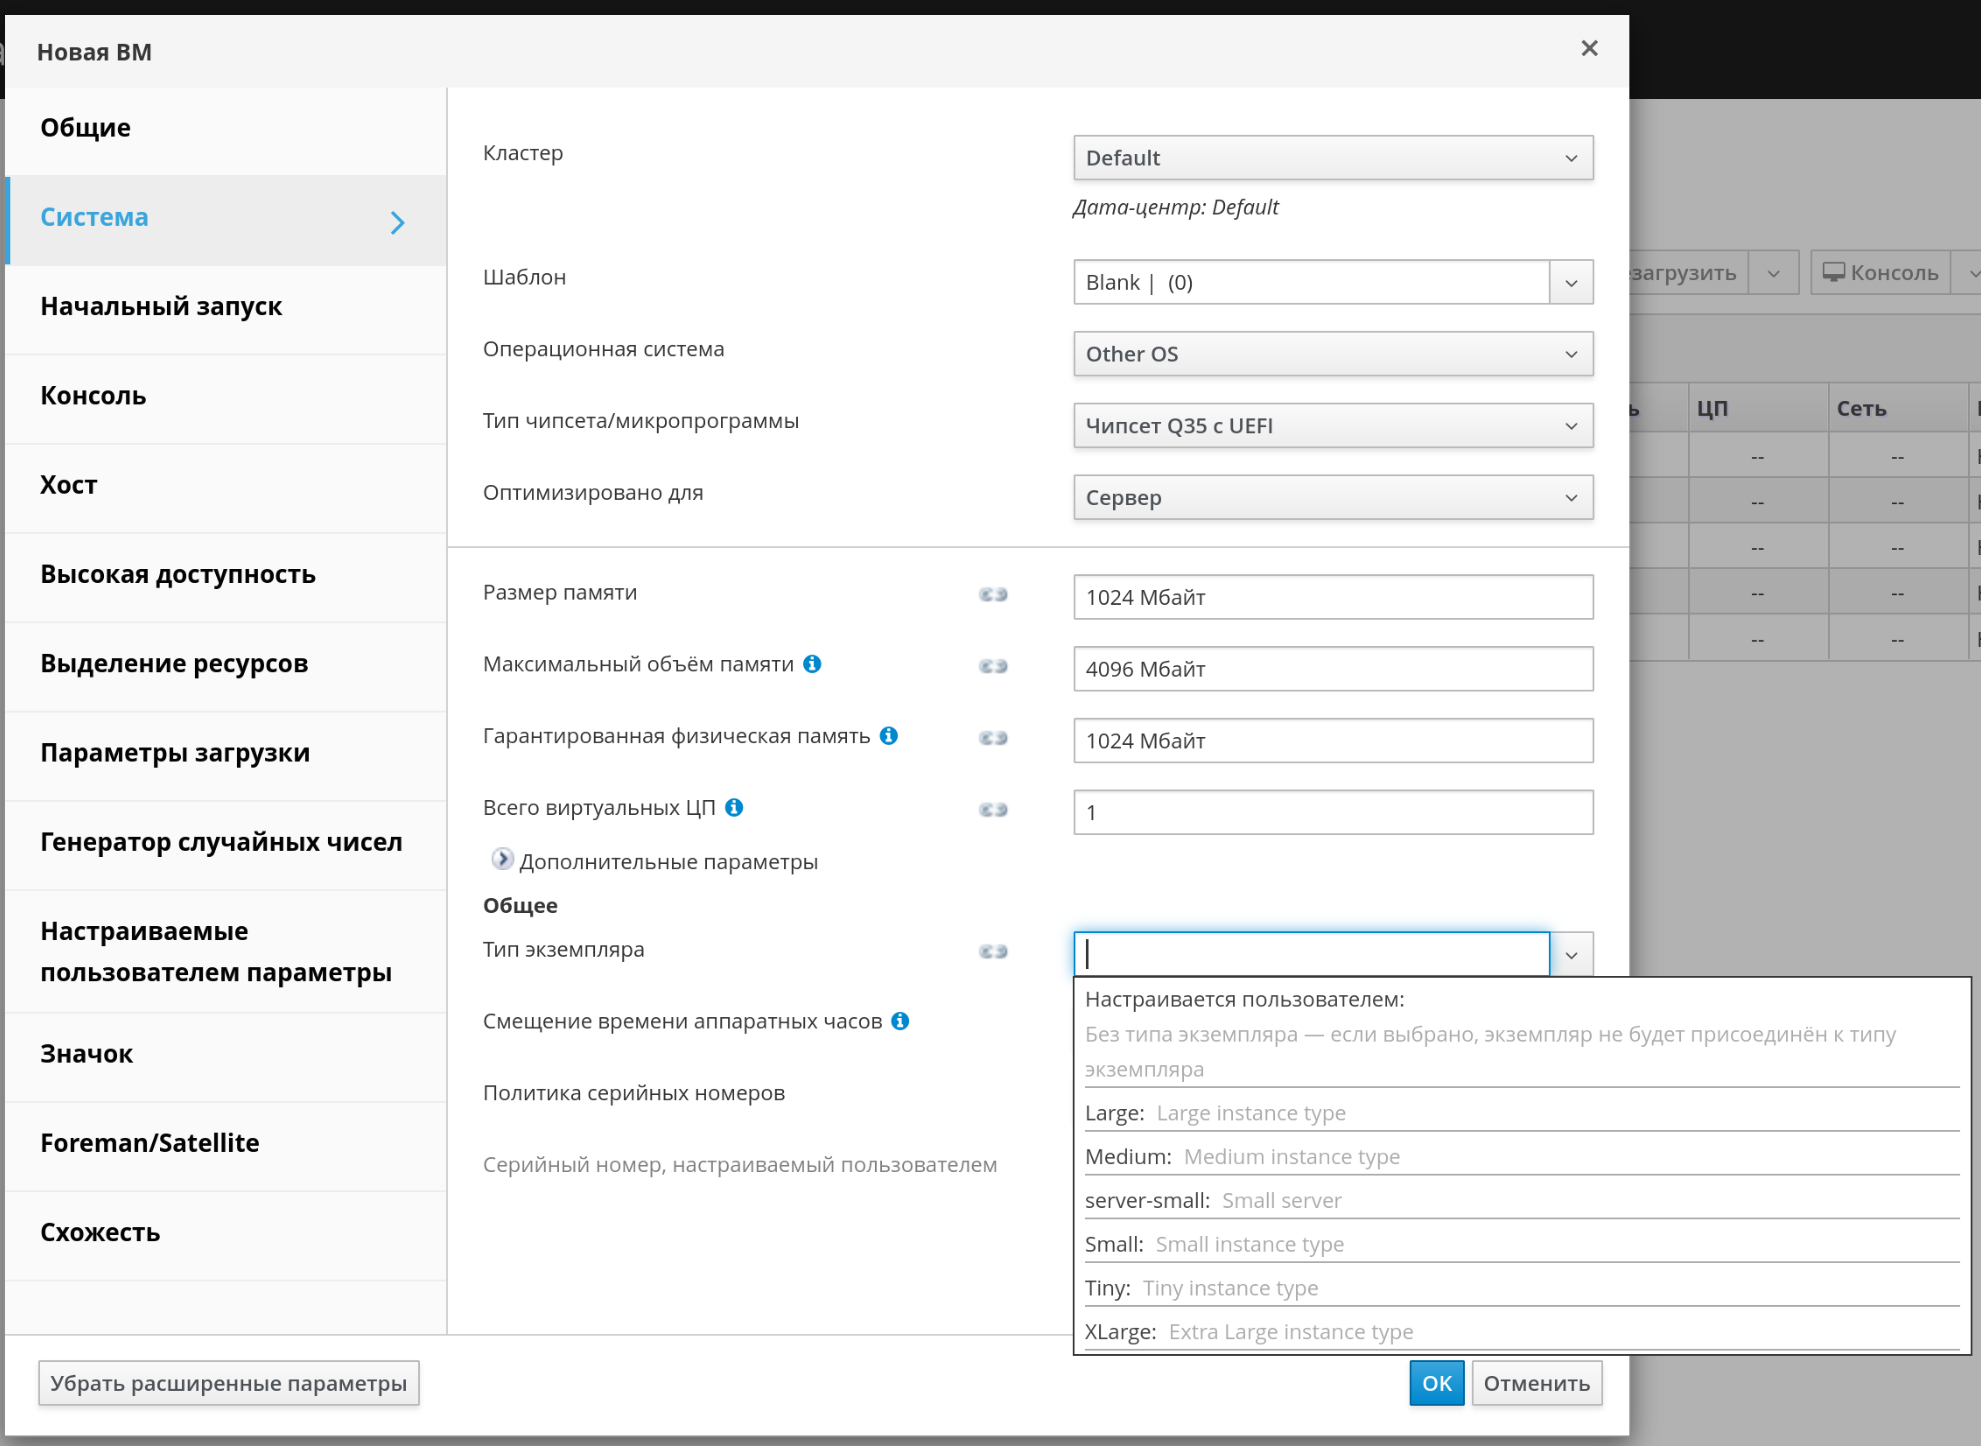Click chain-link icon next to memory size
This screenshot has height=1446, width=1981.
click(993, 594)
